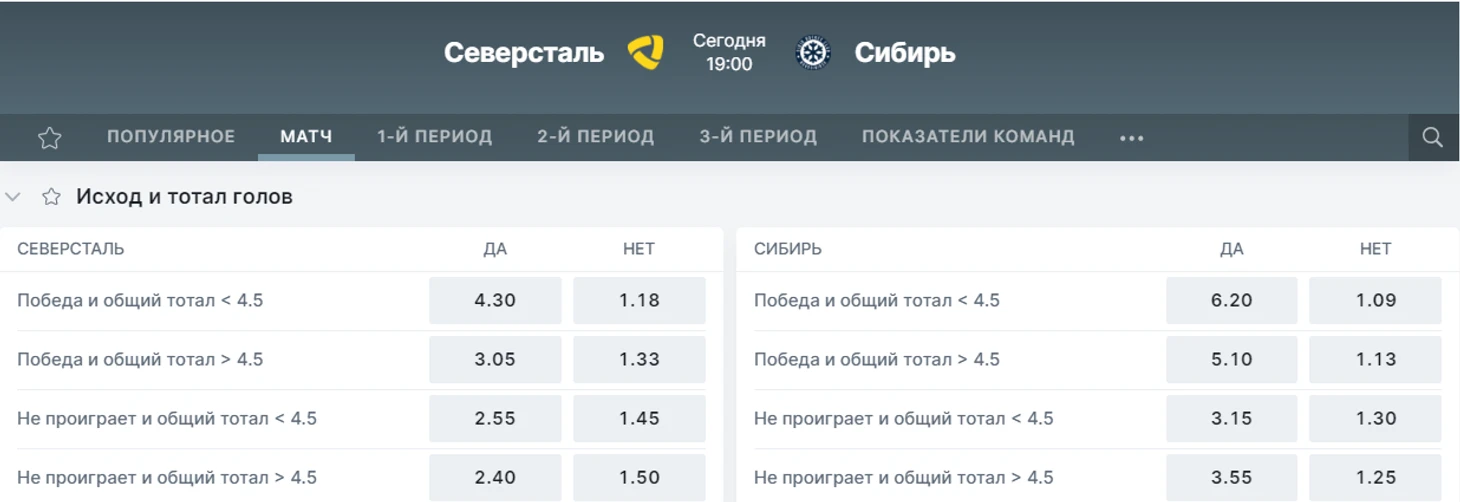Choose Северсталь odds 2.55
1460x502 pixels.
(495, 418)
